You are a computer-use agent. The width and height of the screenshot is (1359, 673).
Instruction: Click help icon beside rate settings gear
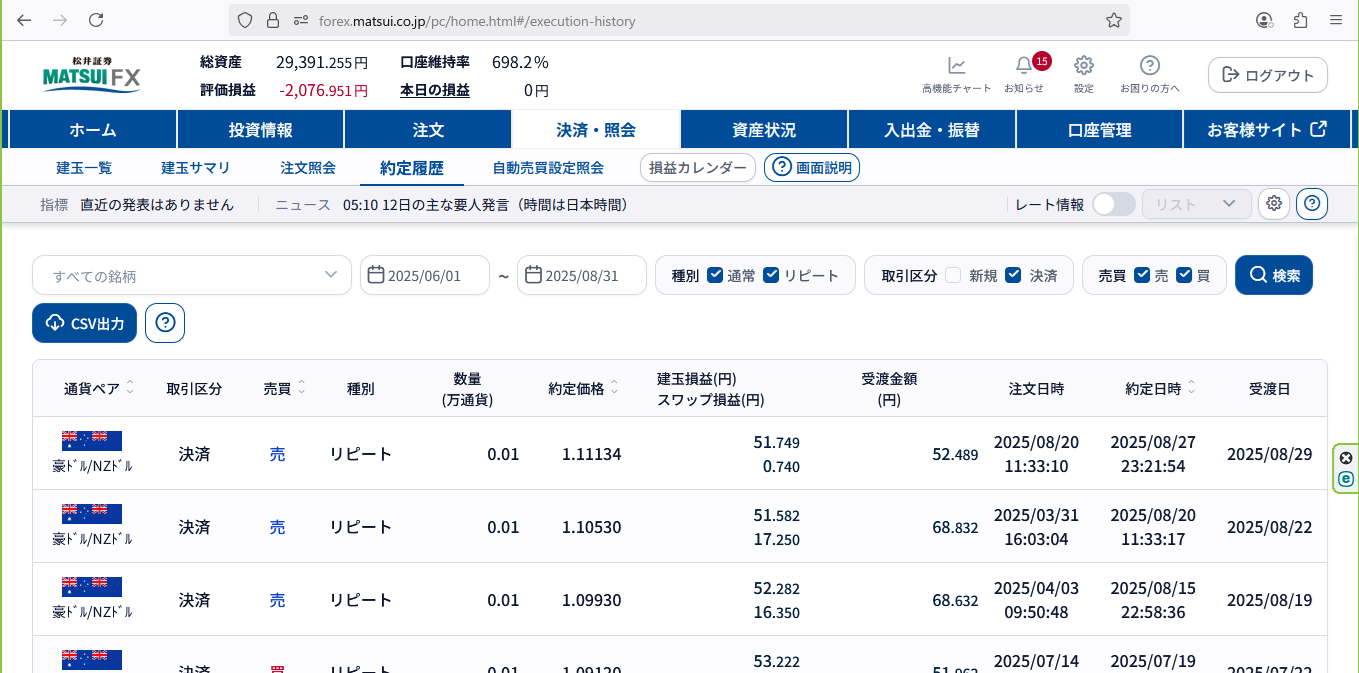pos(1312,204)
